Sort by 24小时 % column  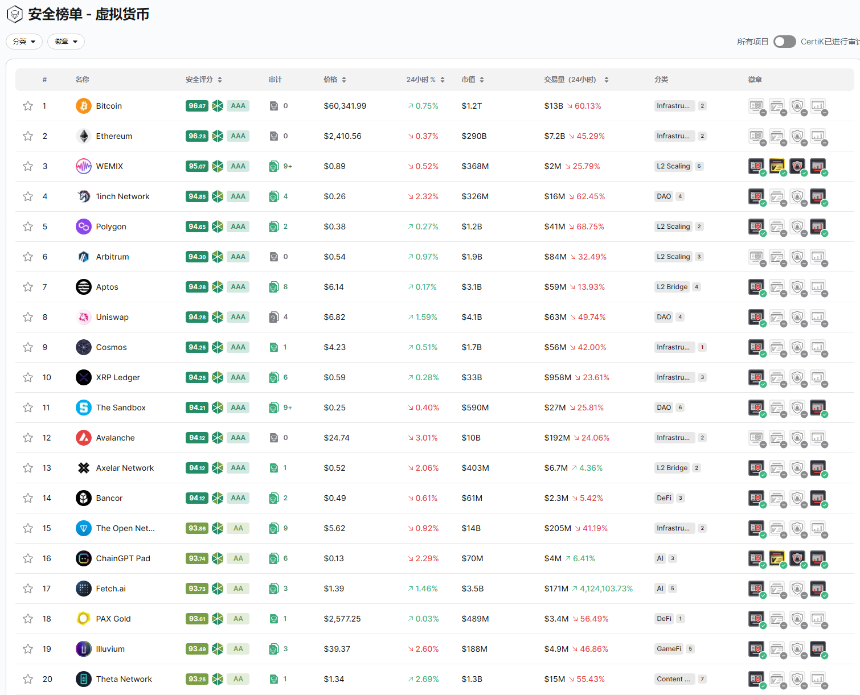point(442,80)
